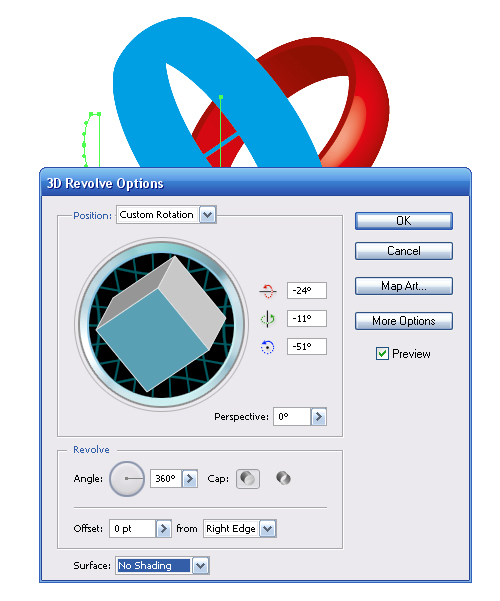Screen dimensions: 500x601
Task: Click More Options button
Action: [x=404, y=321]
